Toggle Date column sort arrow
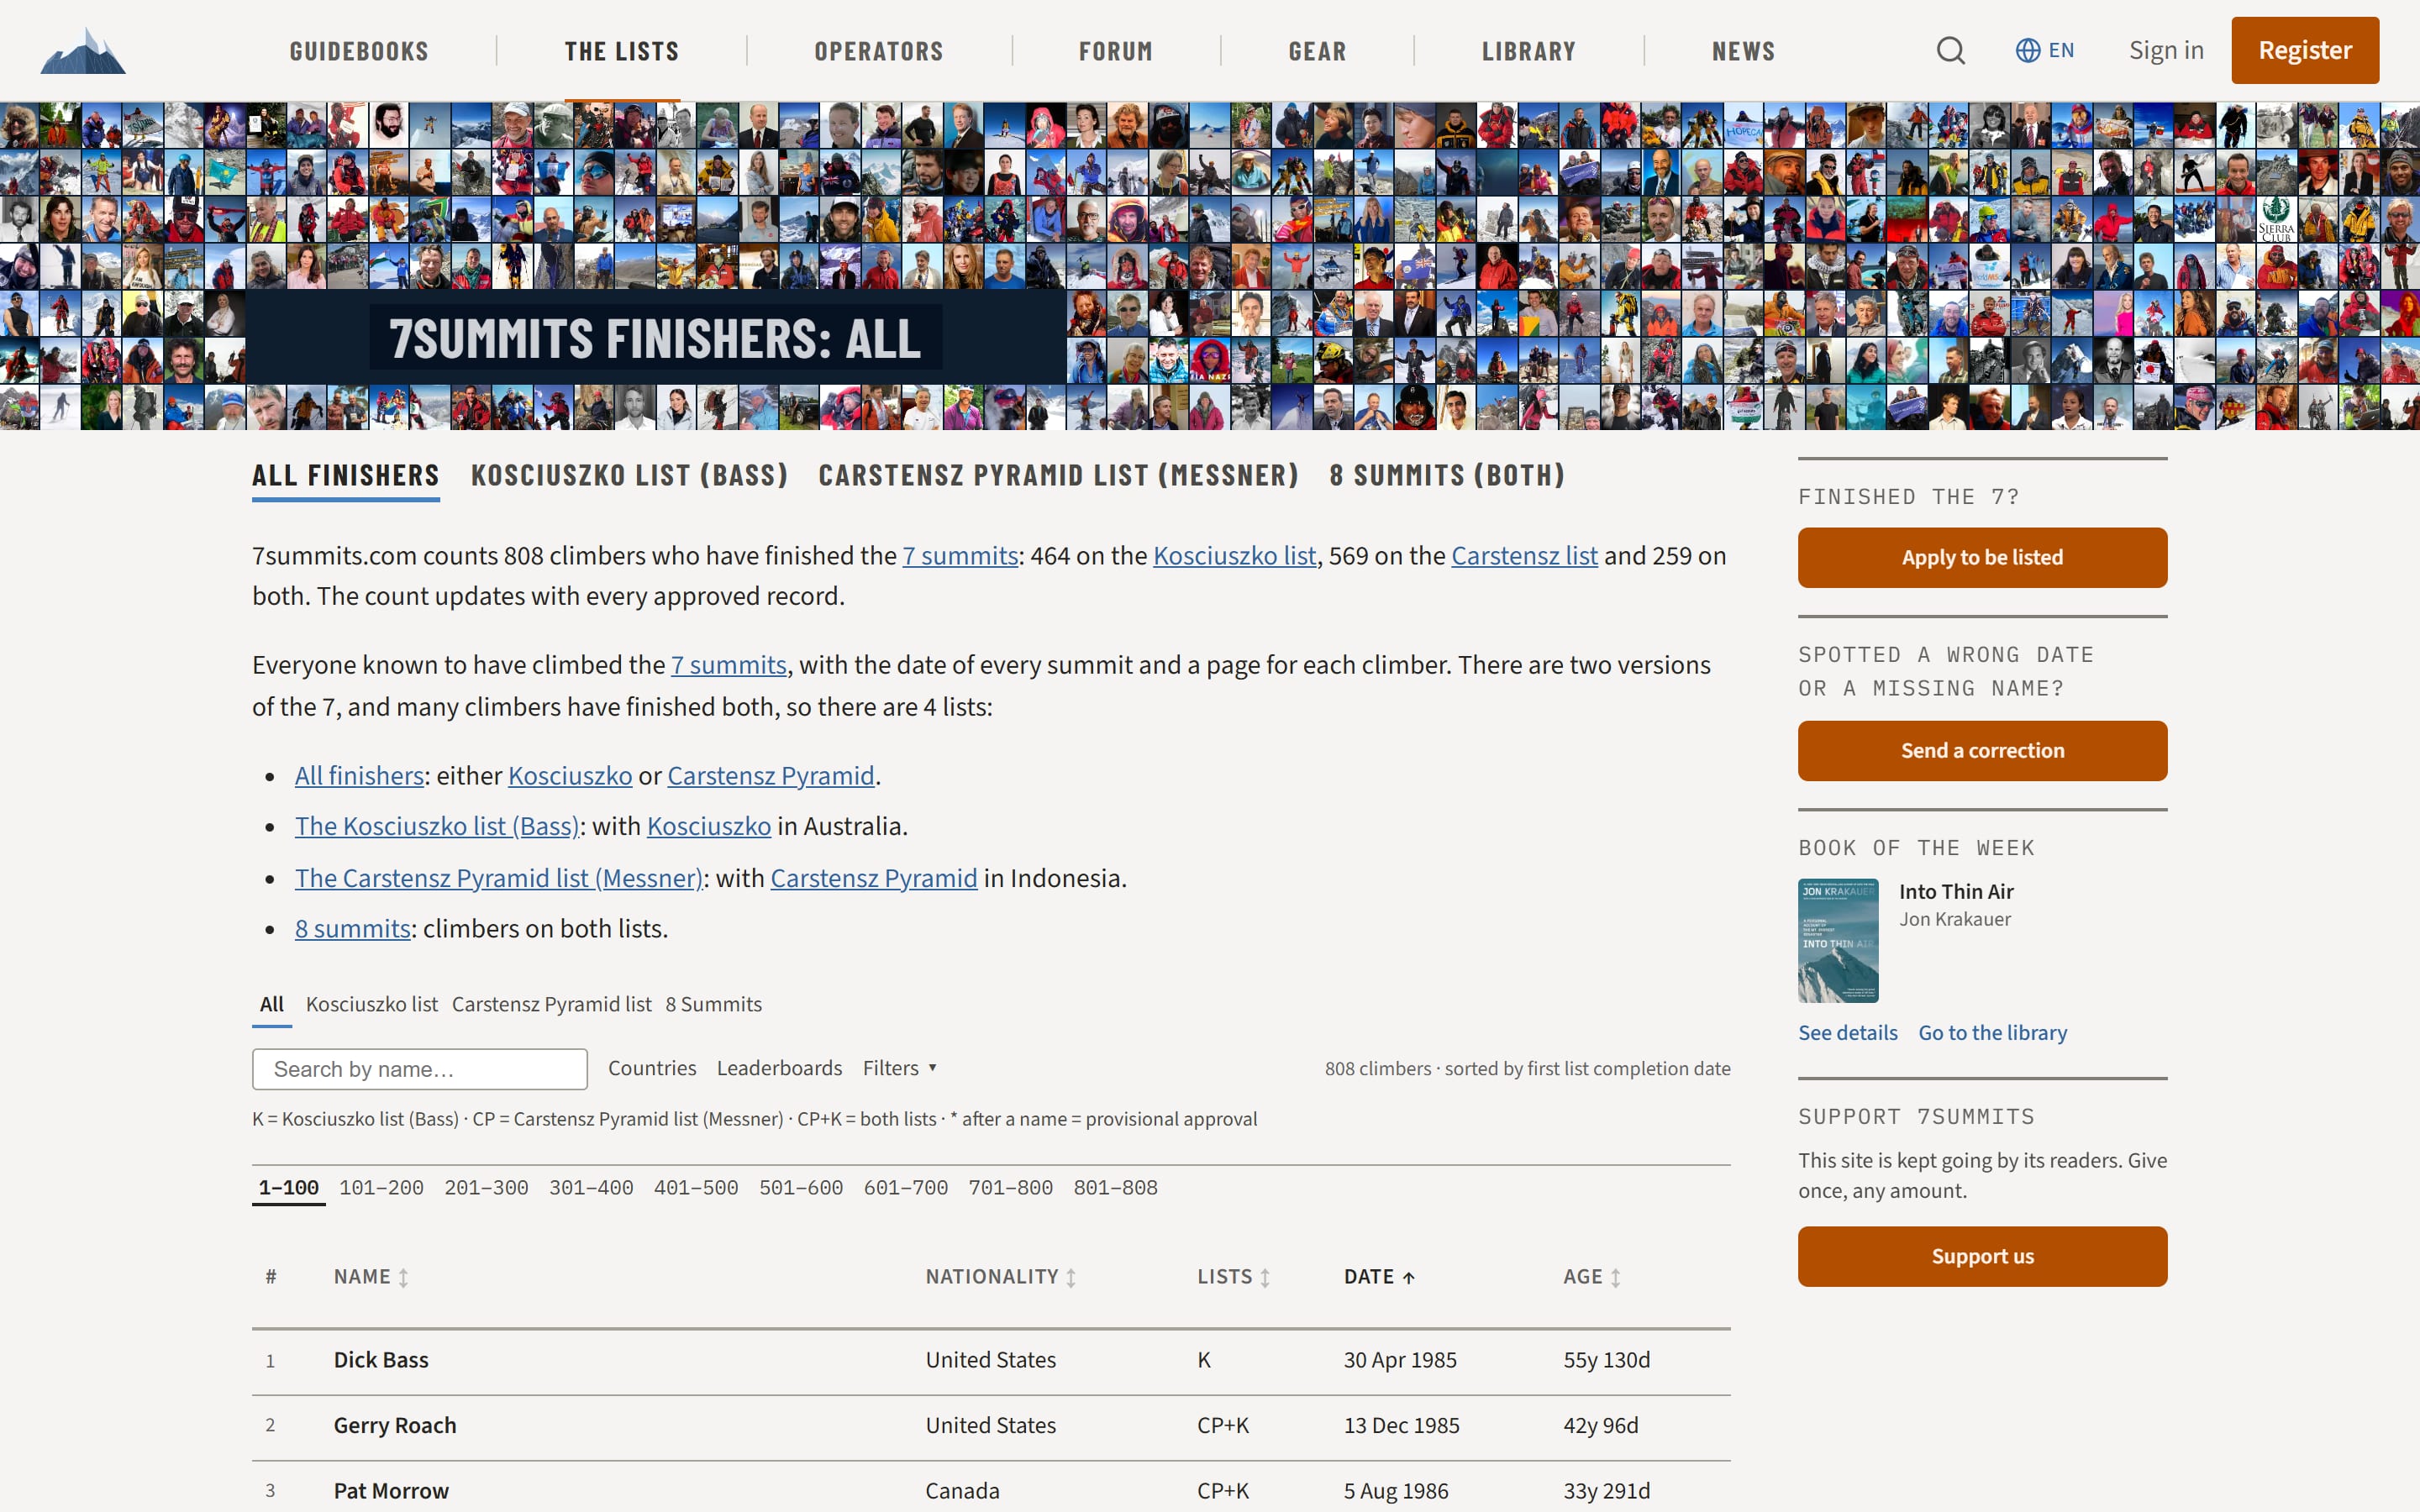Viewport: 2420px width, 1512px height. (x=1408, y=1277)
